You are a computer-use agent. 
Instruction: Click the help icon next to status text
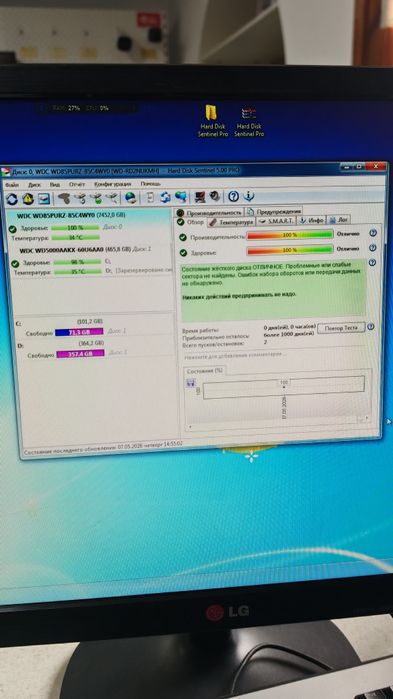[x=373, y=263]
